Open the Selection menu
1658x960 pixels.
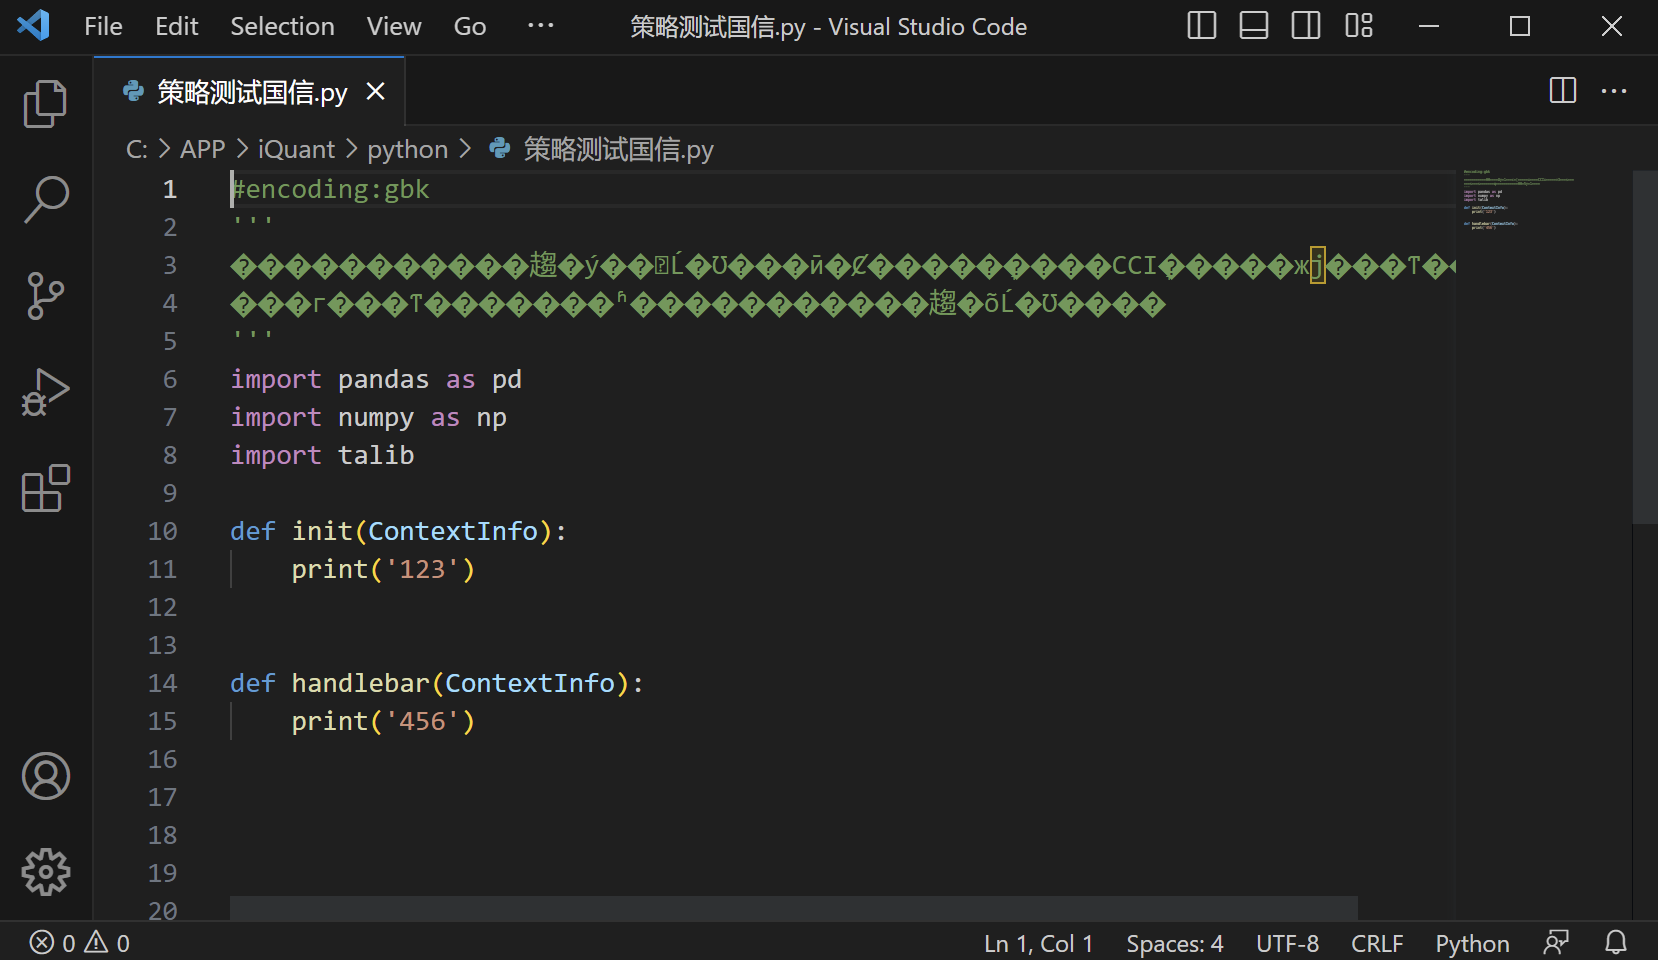coord(282,26)
